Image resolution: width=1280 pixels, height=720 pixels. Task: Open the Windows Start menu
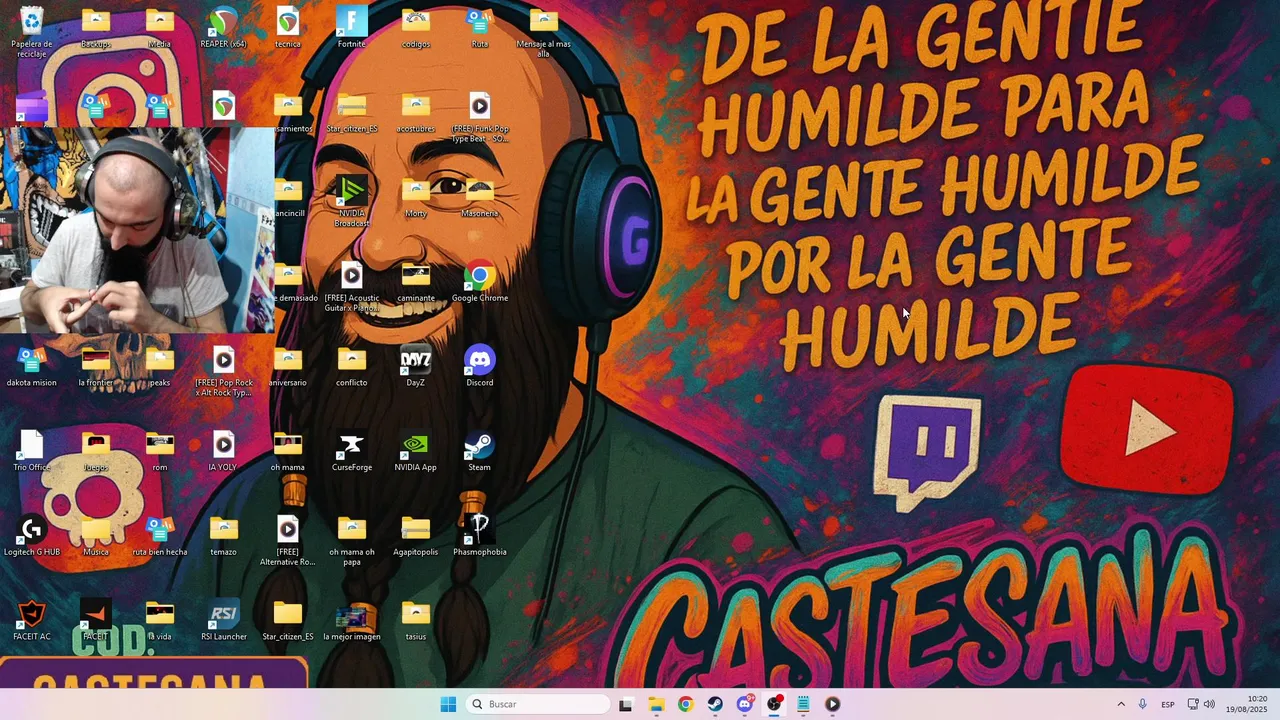(x=448, y=704)
